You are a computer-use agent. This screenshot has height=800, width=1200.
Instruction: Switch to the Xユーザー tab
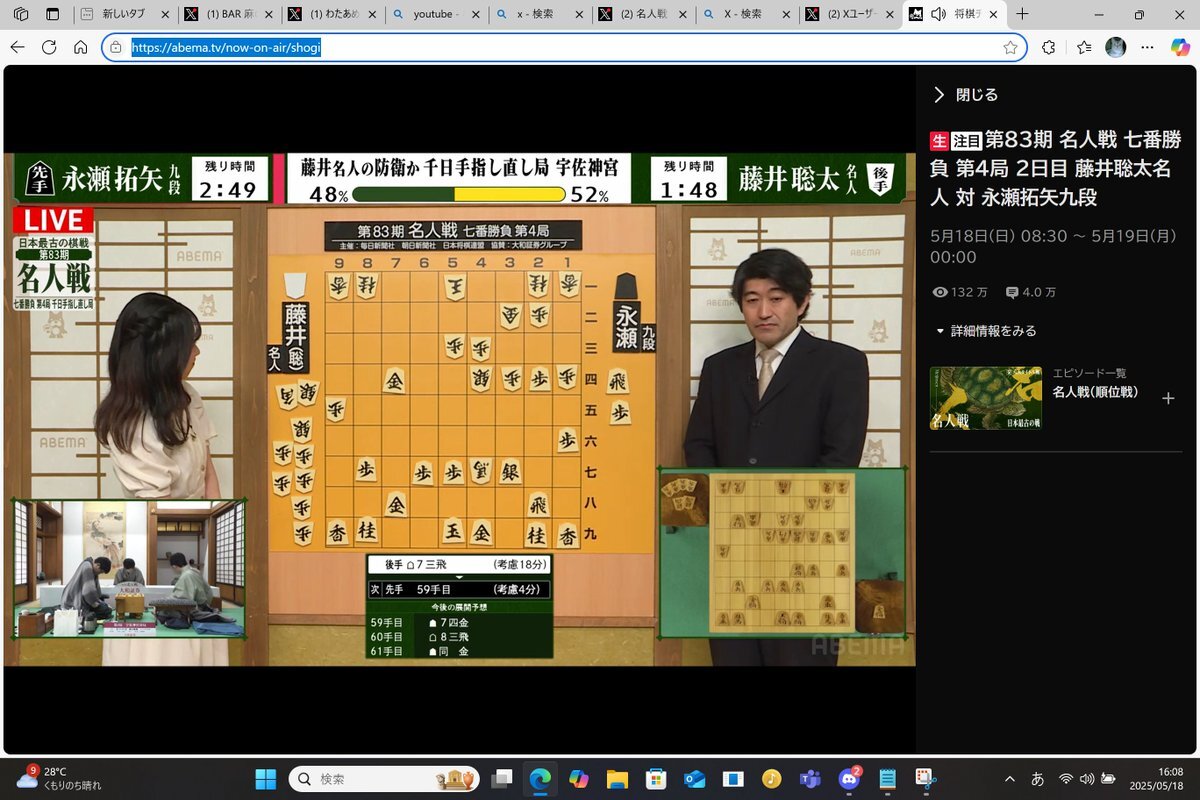click(850, 15)
